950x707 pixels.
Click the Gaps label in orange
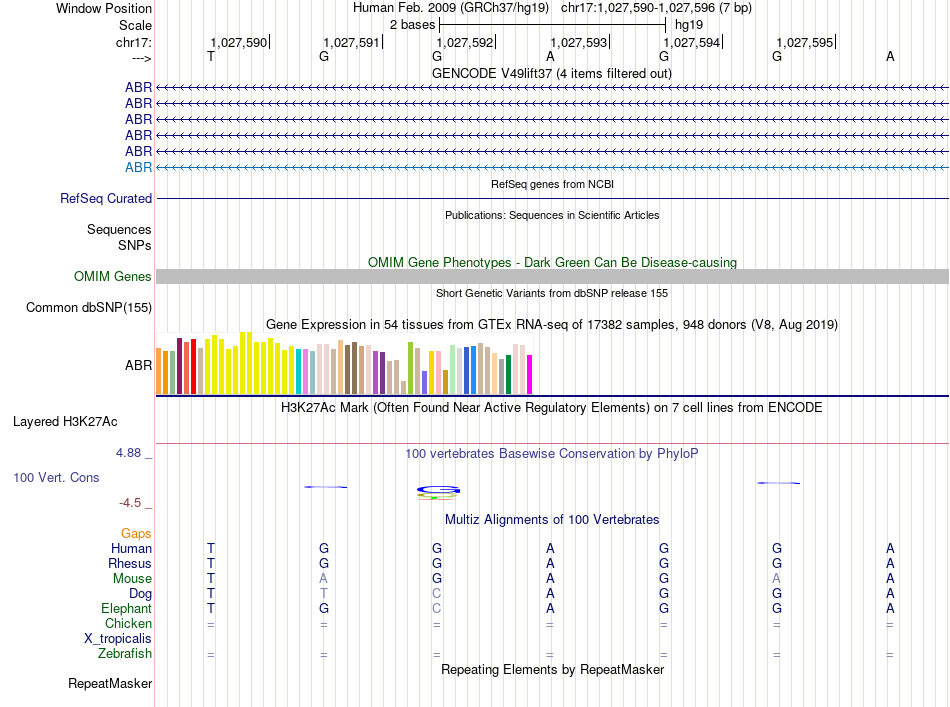pyautogui.click(x=136, y=533)
